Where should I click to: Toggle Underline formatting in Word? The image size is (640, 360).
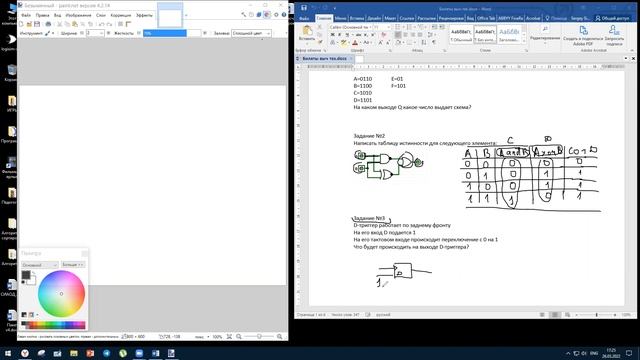pyautogui.click(x=347, y=35)
